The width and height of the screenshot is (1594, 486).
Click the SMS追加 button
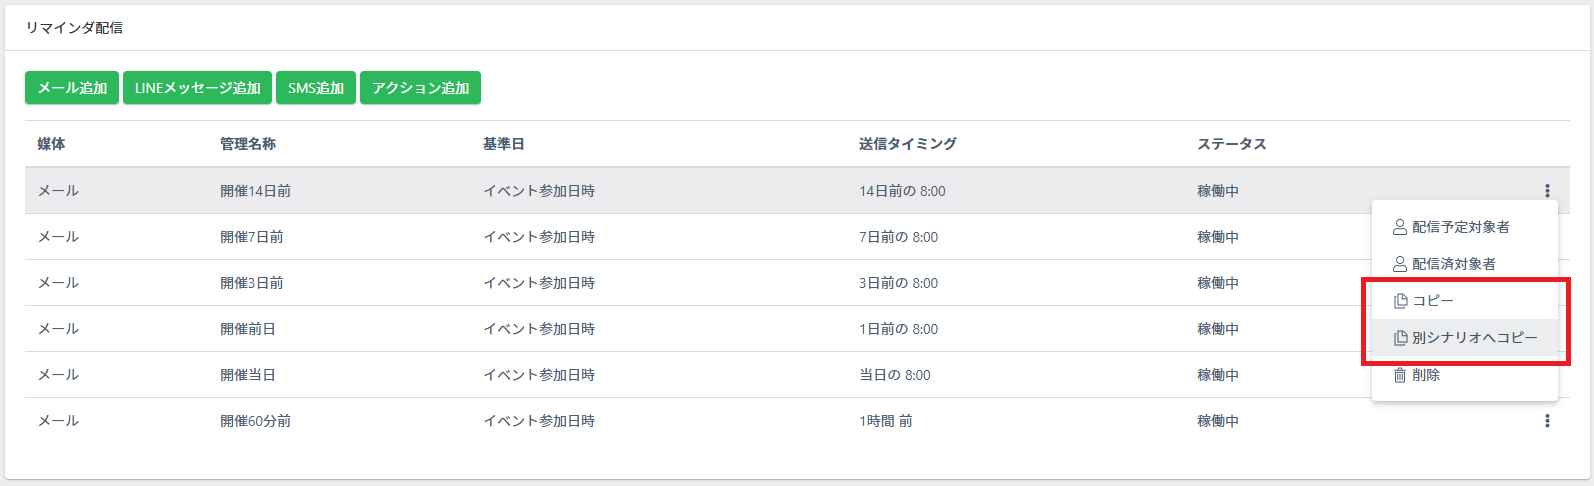(316, 88)
